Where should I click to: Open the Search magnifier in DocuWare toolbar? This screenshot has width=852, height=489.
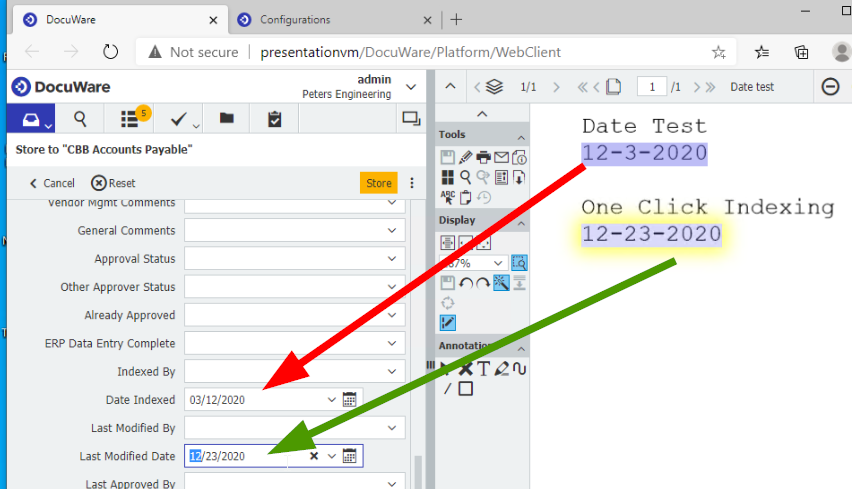pos(80,119)
